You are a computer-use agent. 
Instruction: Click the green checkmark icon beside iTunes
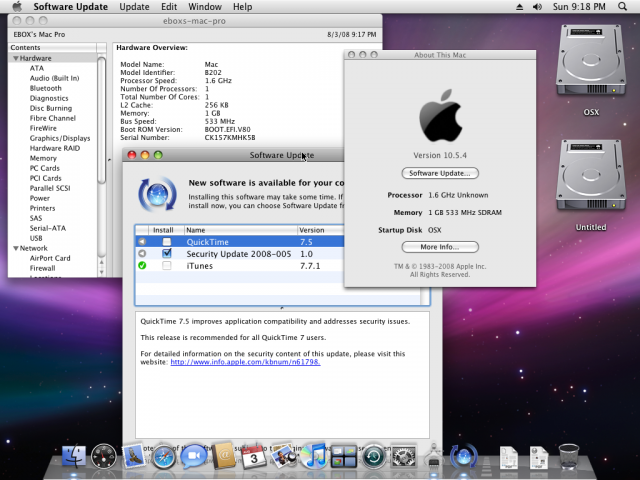tap(142, 265)
